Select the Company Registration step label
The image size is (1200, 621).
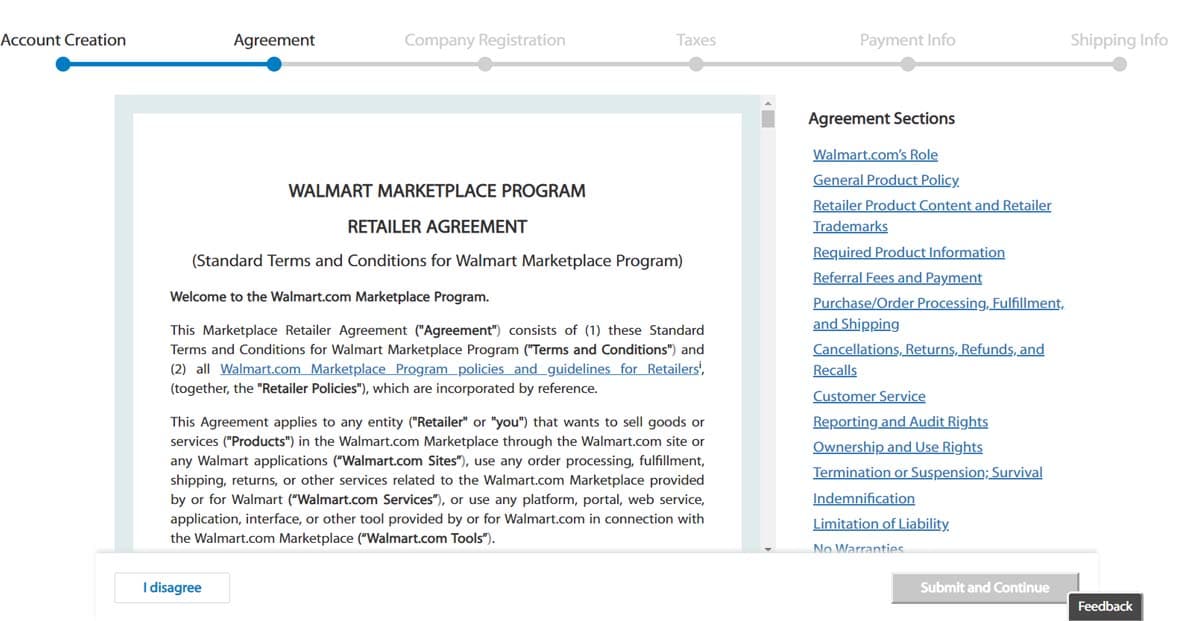pyautogui.click(x=484, y=40)
